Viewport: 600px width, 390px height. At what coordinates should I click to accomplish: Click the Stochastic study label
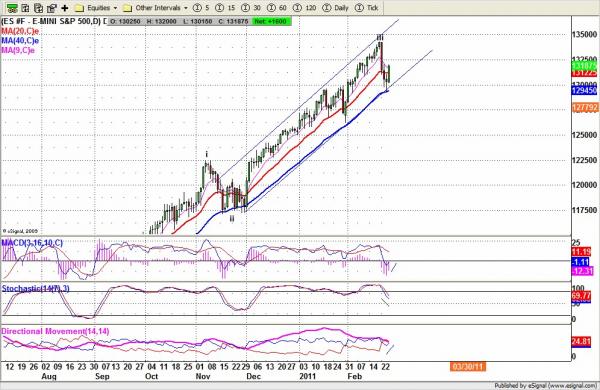36,288
